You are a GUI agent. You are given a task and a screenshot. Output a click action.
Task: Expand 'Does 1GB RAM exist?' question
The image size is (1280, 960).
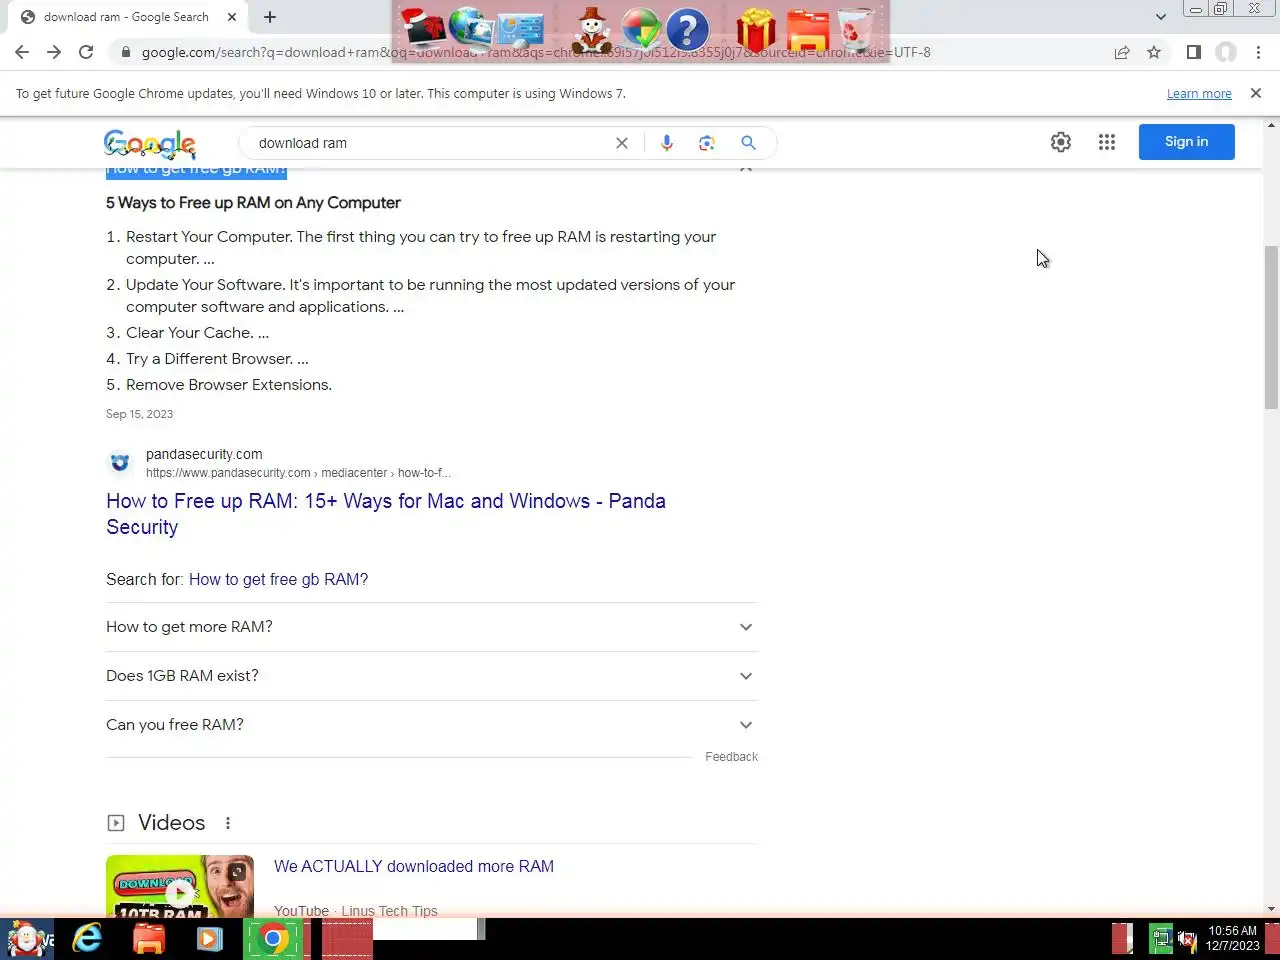(x=432, y=676)
